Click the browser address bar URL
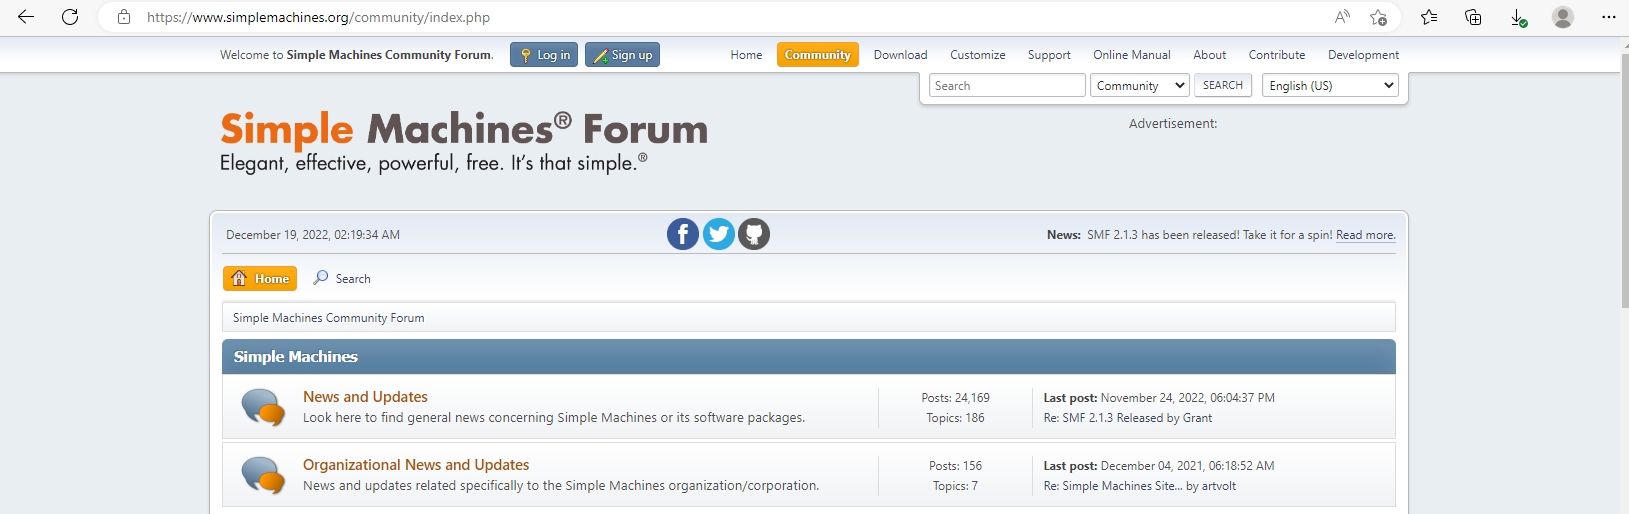The width and height of the screenshot is (1629, 514). point(318,17)
